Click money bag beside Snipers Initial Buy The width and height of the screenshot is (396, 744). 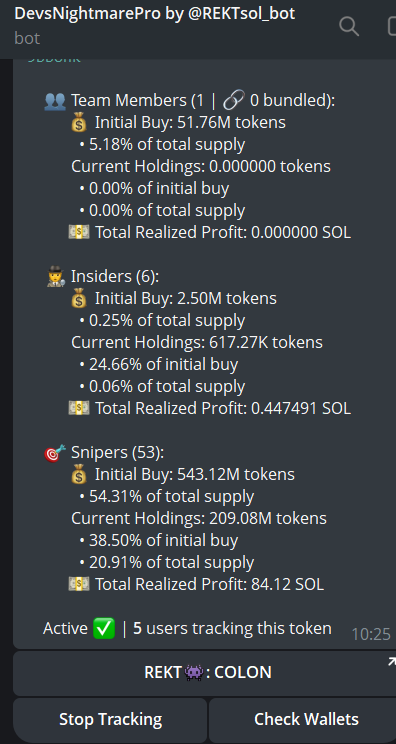pos(79,474)
